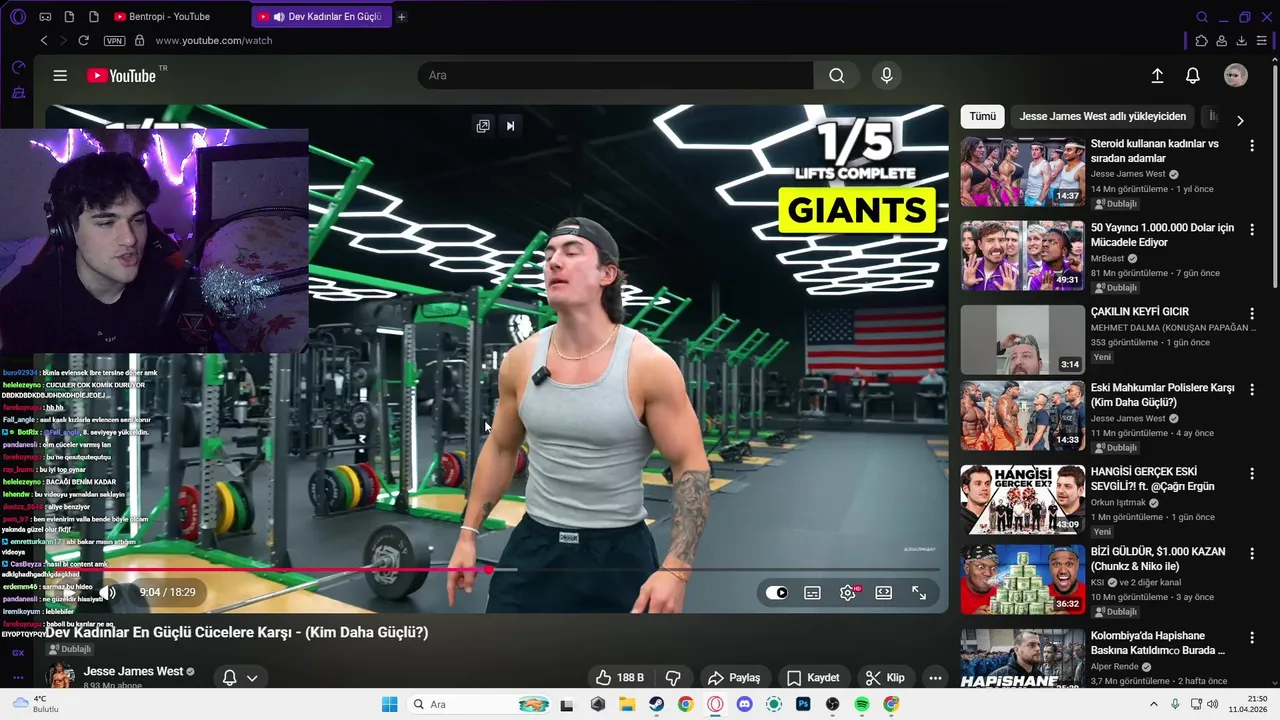Select the Tümü filter chip
Screen dimensions: 1280x720
tap(983, 116)
